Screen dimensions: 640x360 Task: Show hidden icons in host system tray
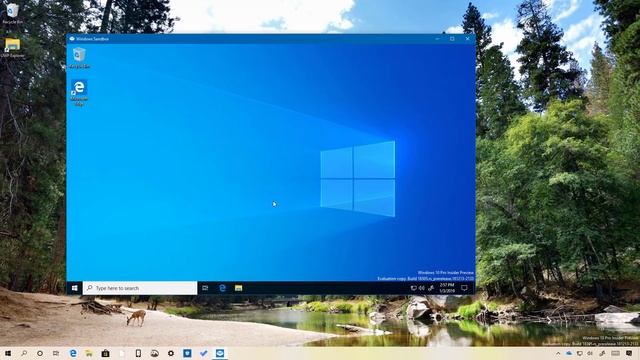558,353
